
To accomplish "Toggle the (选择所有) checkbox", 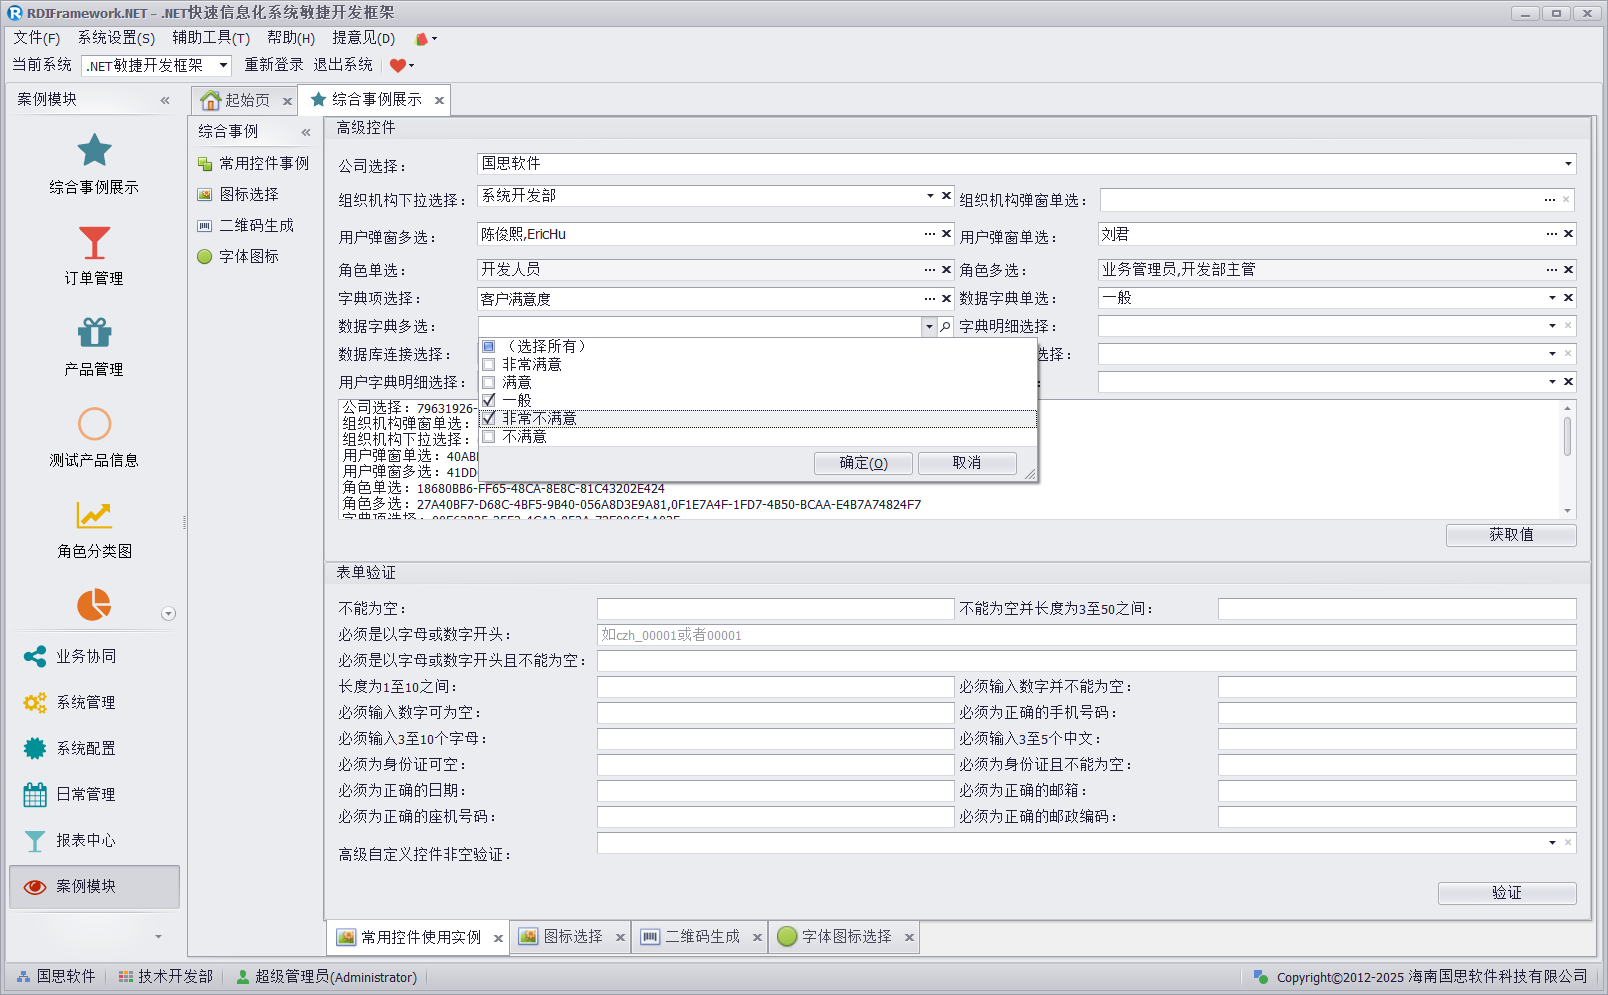I will [489, 347].
